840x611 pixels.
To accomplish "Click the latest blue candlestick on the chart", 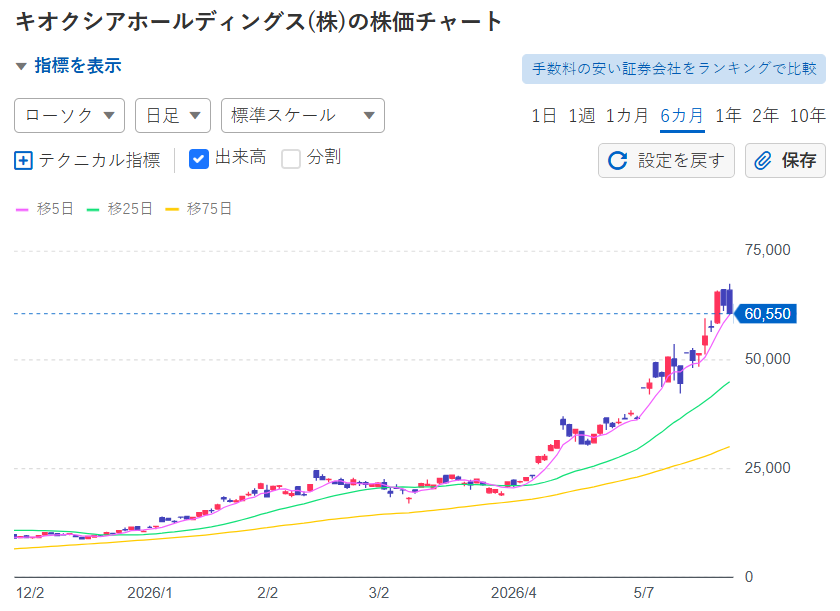I will [x=730, y=302].
